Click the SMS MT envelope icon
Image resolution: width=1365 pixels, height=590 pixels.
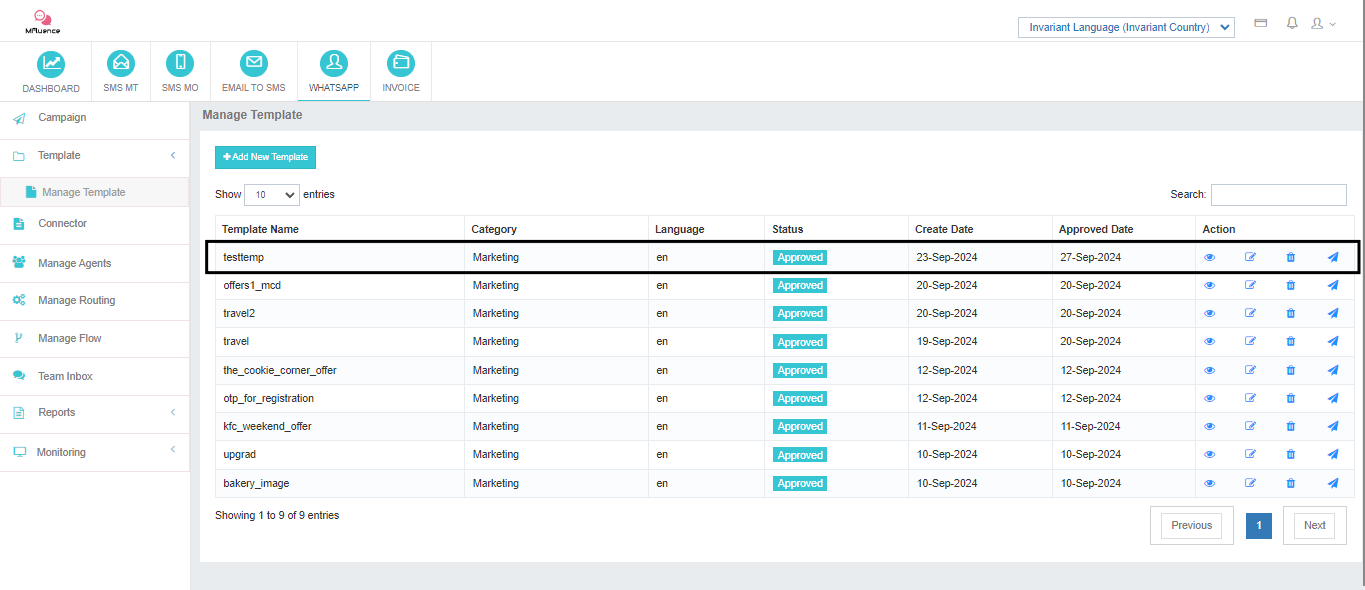pyautogui.click(x=121, y=64)
